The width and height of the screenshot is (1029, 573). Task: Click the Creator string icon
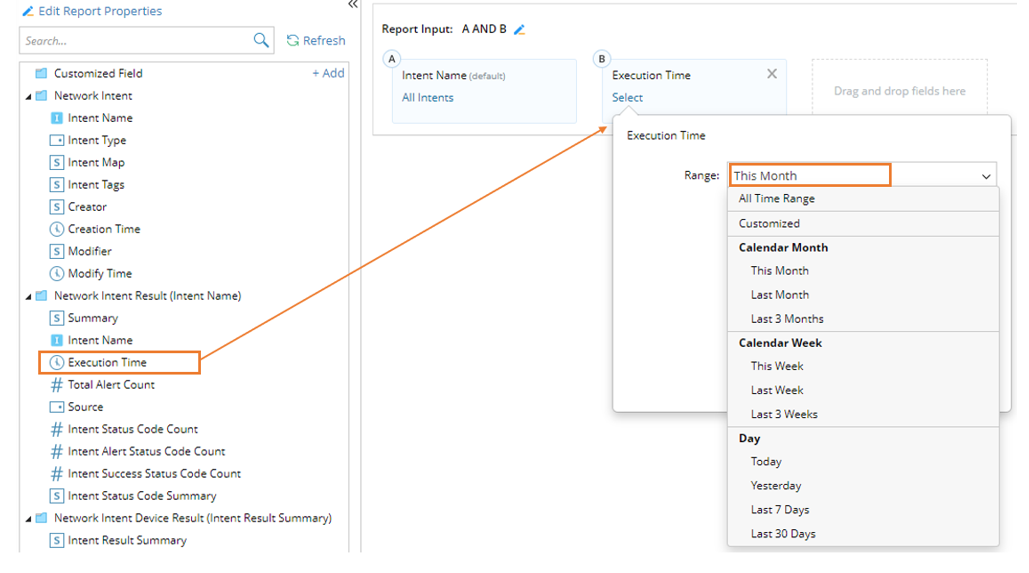[x=57, y=207]
